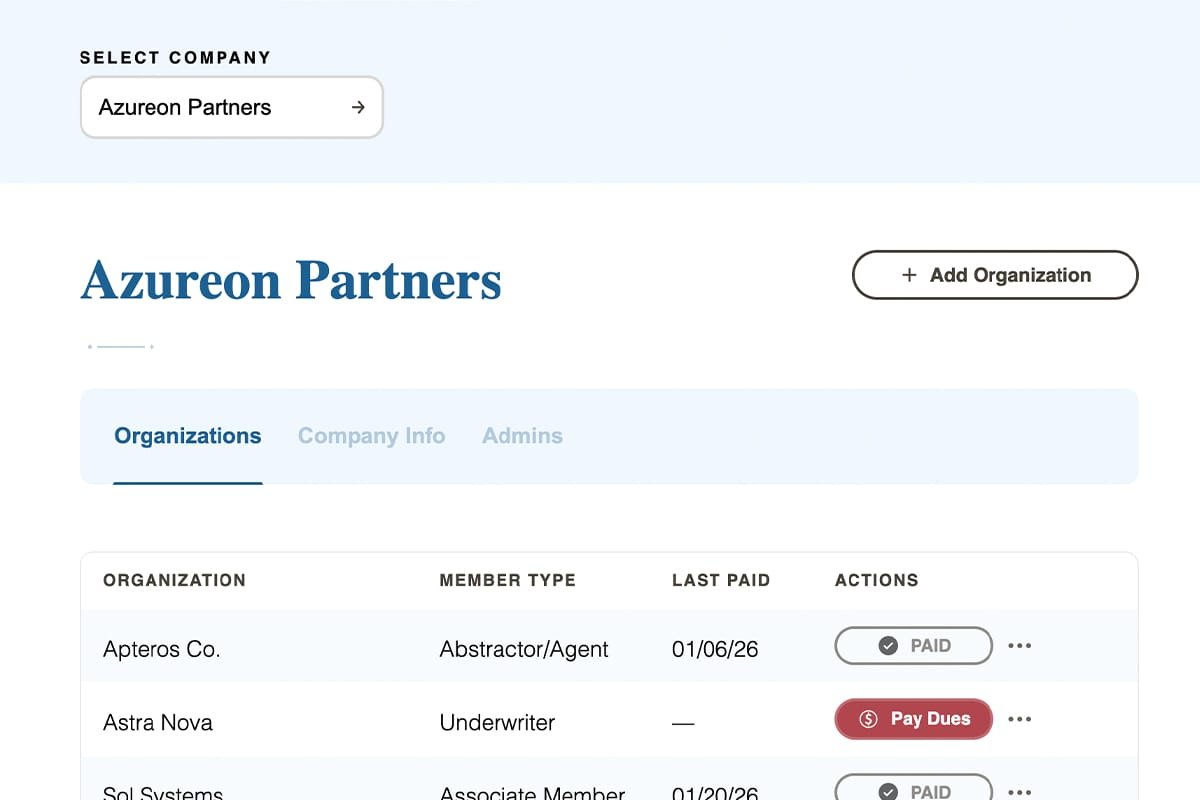The image size is (1200, 800).
Task: Switch to the Organizations tab
Action: coord(188,436)
